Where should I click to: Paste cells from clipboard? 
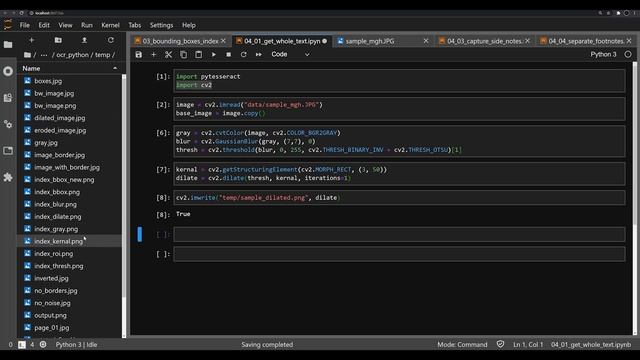point(198,54)
